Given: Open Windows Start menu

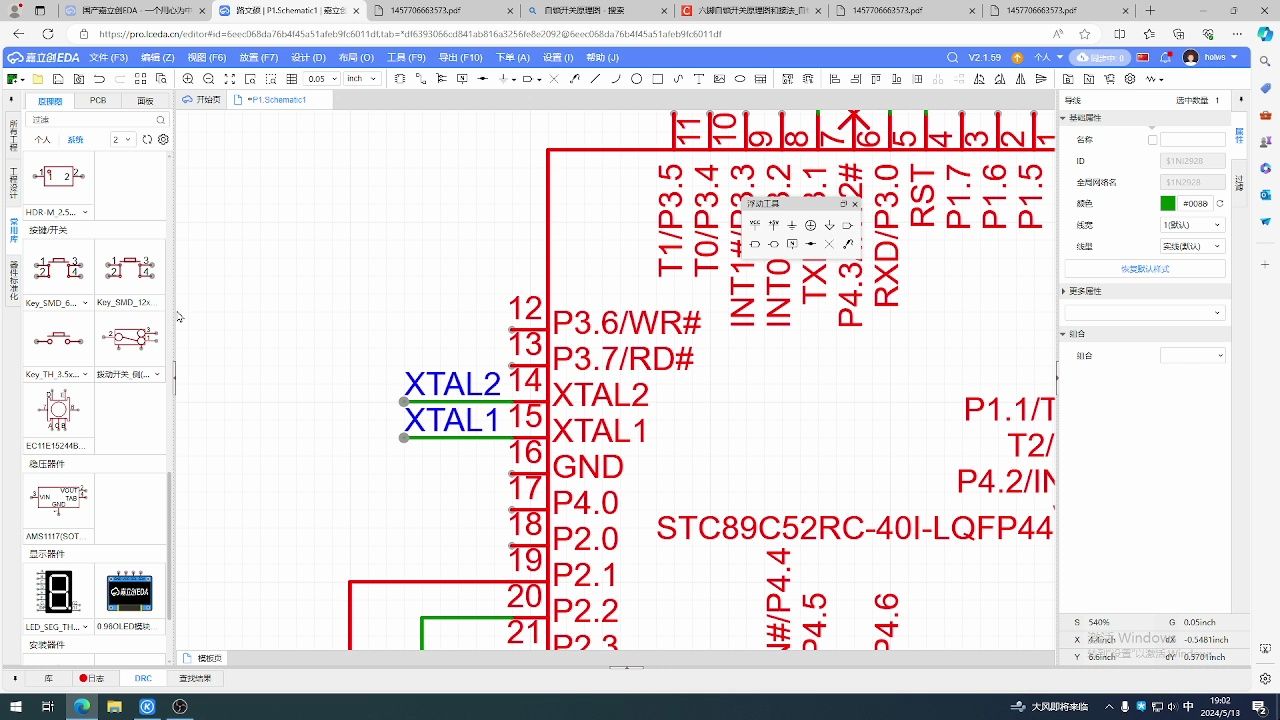Looking at the screenshot, I should click(17, 706).
